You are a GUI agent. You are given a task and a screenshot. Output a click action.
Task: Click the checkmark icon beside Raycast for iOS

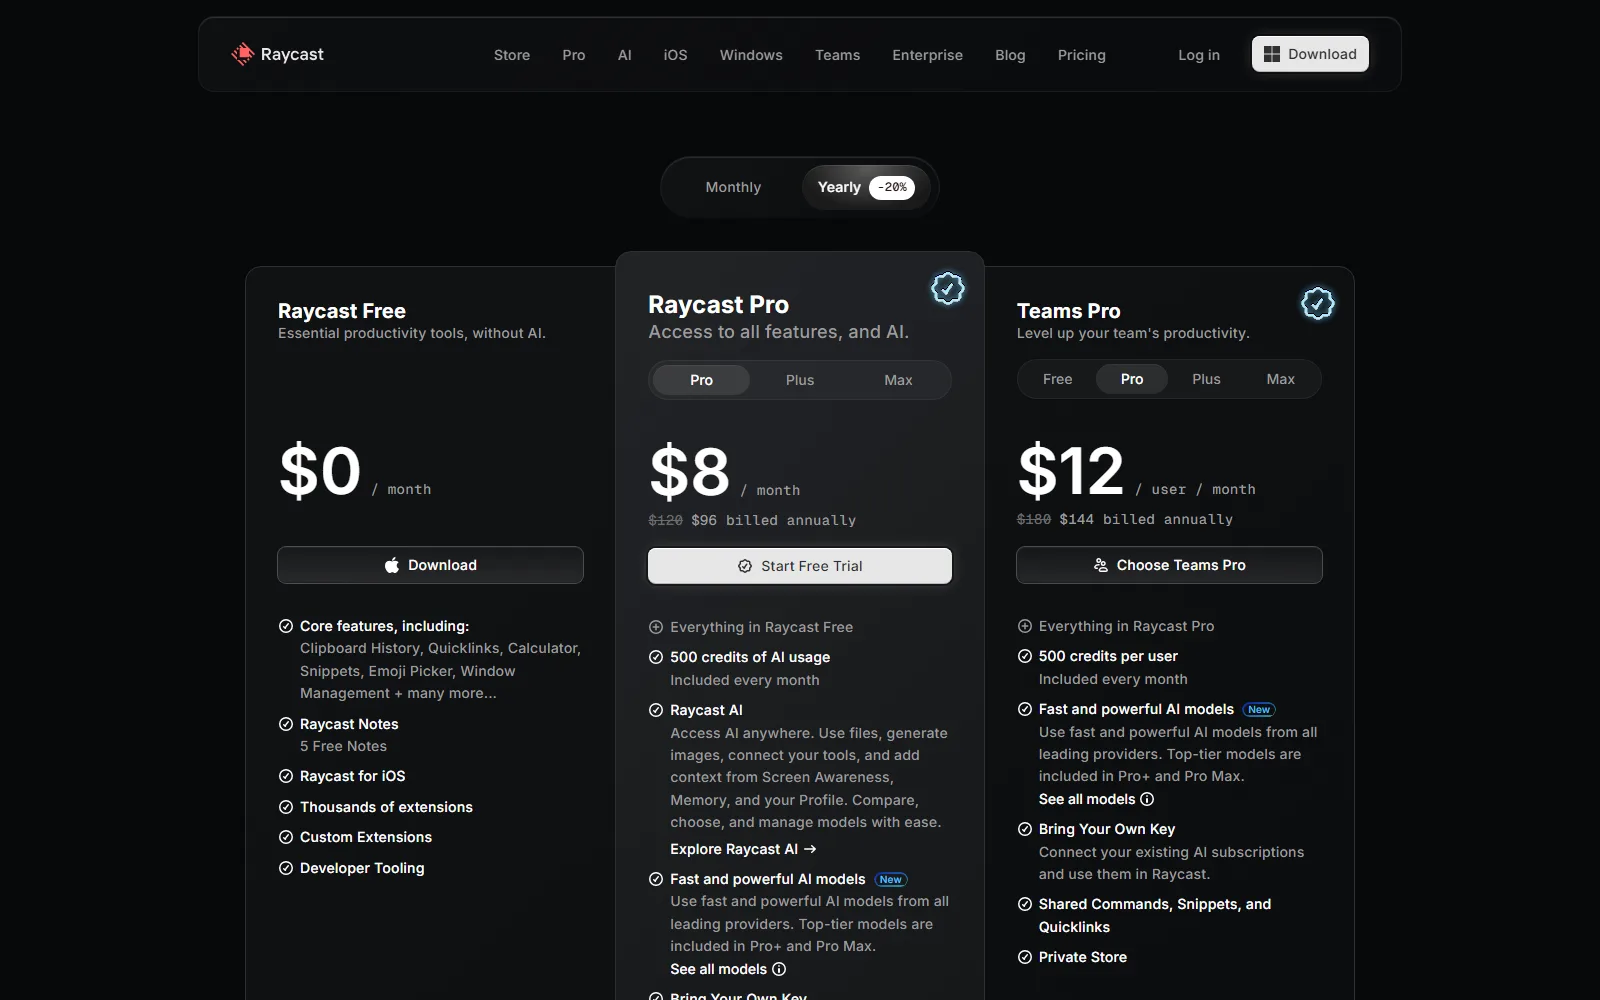[286, 776]
